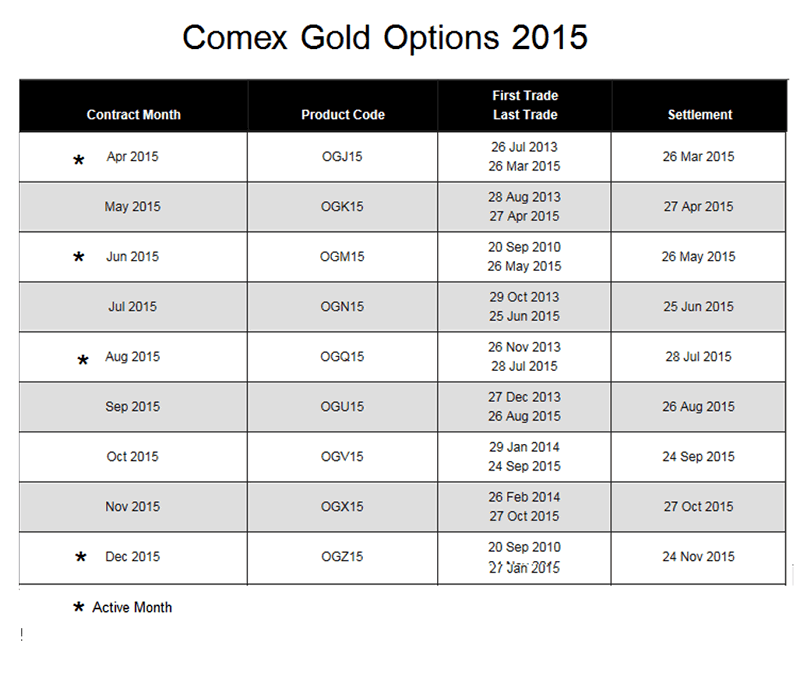Click the asterisk next to Dec 2015
Screen dimensions: 800x678
[81, 558]
